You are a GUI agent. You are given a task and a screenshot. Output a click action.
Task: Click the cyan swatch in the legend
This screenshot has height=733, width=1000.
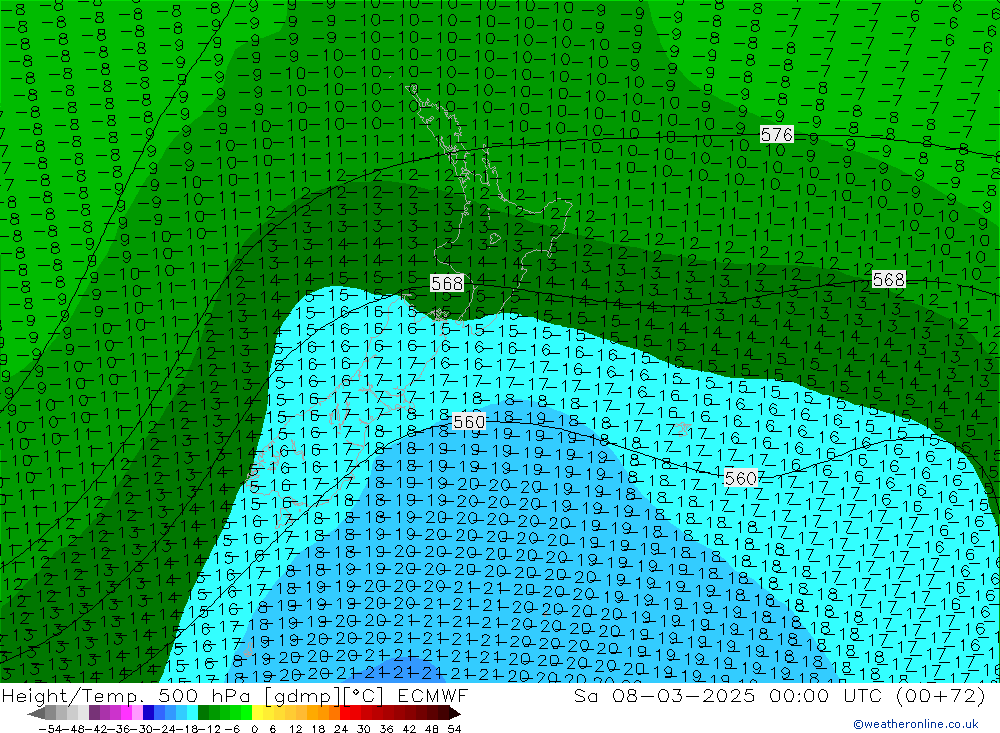(x=192, y=713)
